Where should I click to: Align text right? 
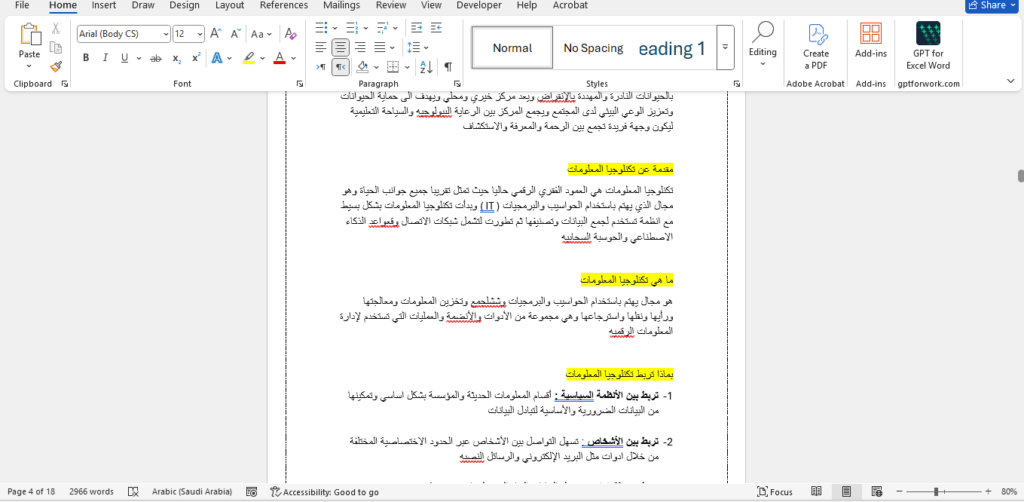click(x=359, y=47)
